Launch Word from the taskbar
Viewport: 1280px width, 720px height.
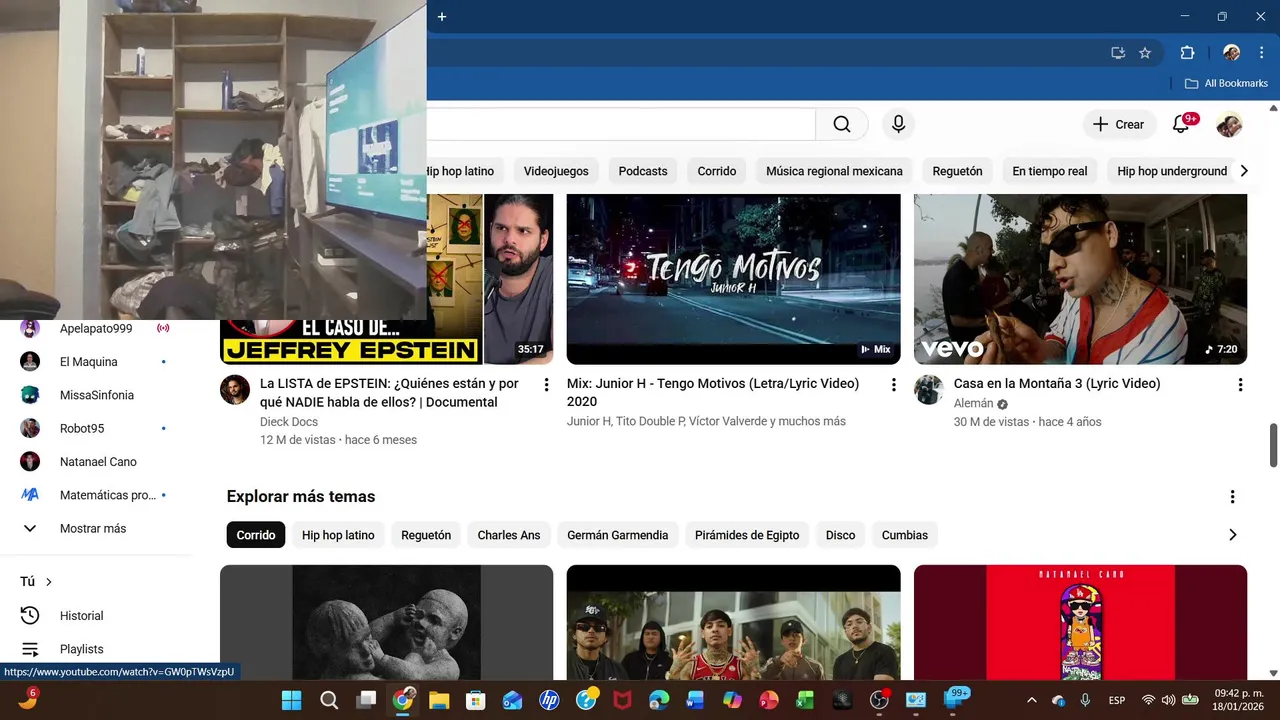696,700
